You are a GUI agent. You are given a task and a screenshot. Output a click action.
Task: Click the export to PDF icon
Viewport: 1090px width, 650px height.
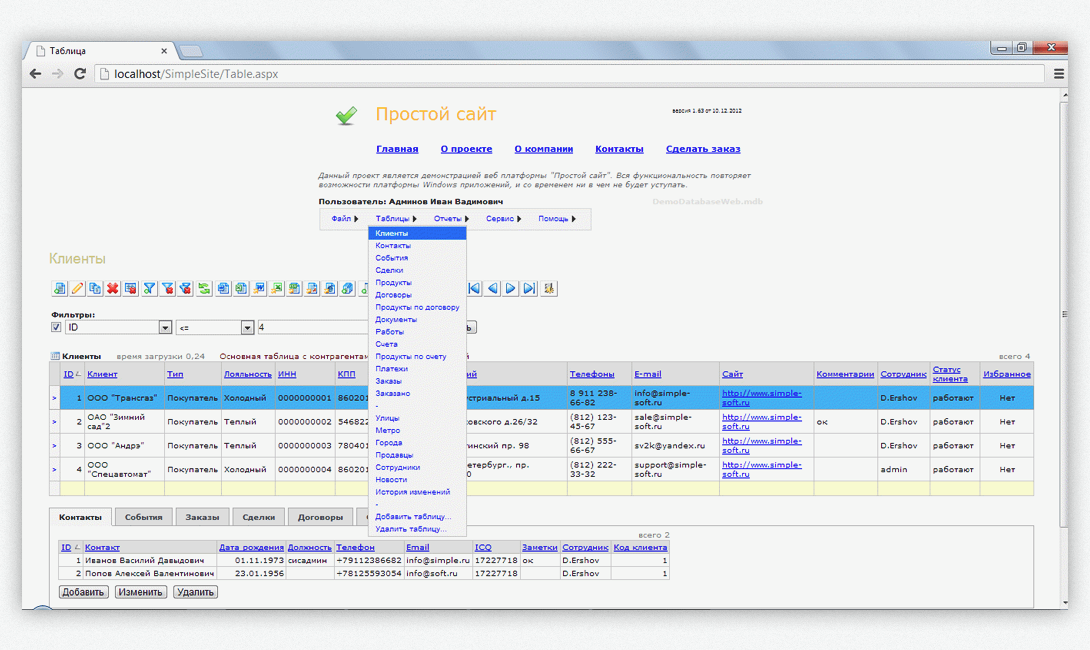312,289
